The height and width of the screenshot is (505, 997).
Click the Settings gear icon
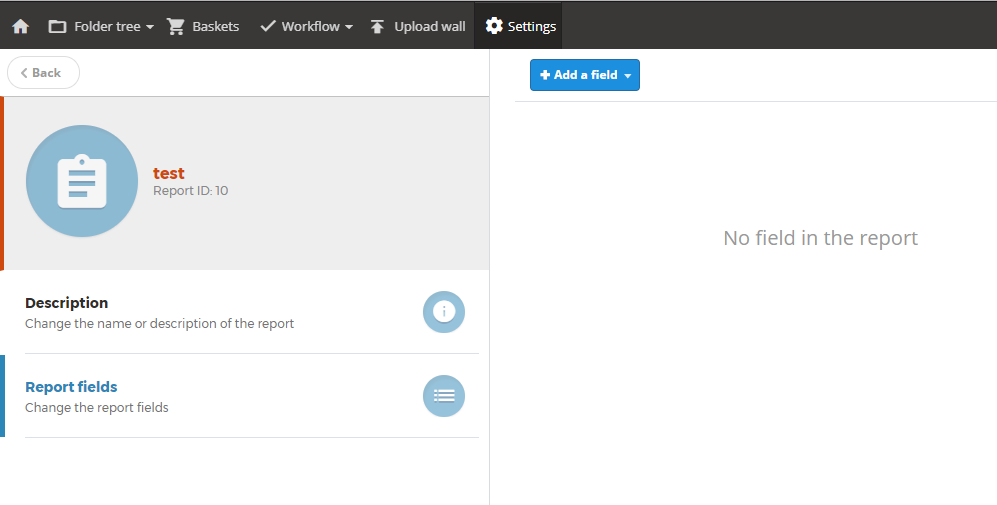494,25
